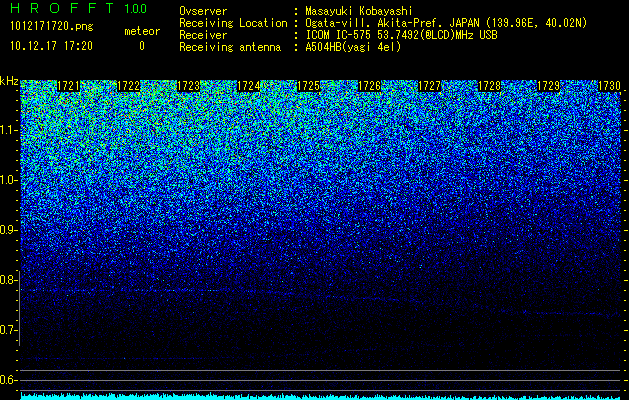Click the 1726 time marker
The image size is (629, 400).
tap(369, 86)
